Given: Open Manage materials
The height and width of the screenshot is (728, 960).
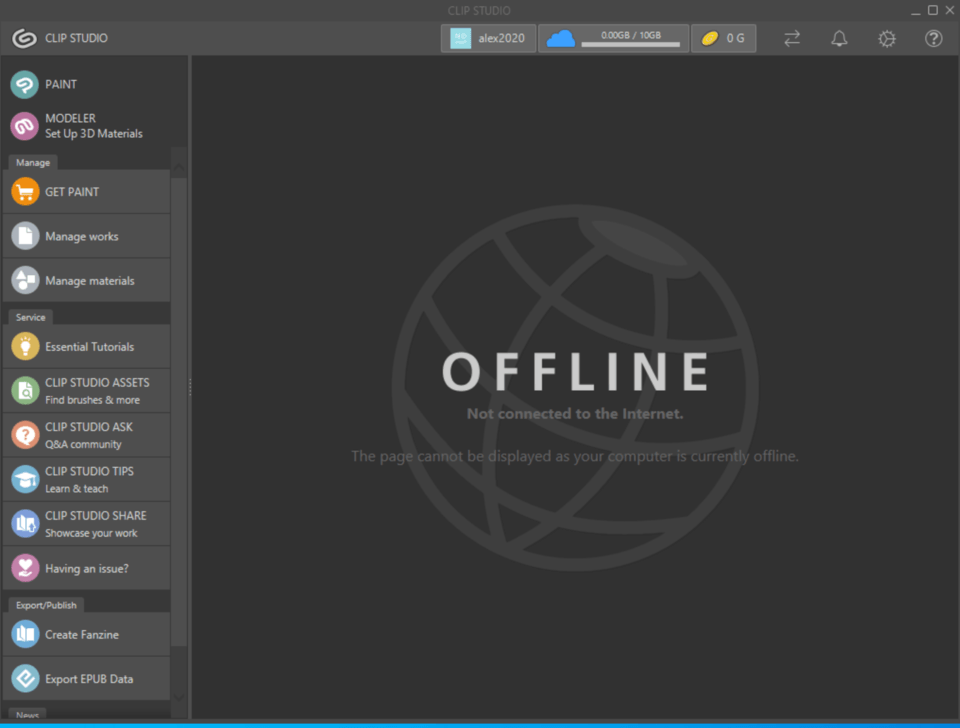Looking at the screenshot, I should 88,281.
